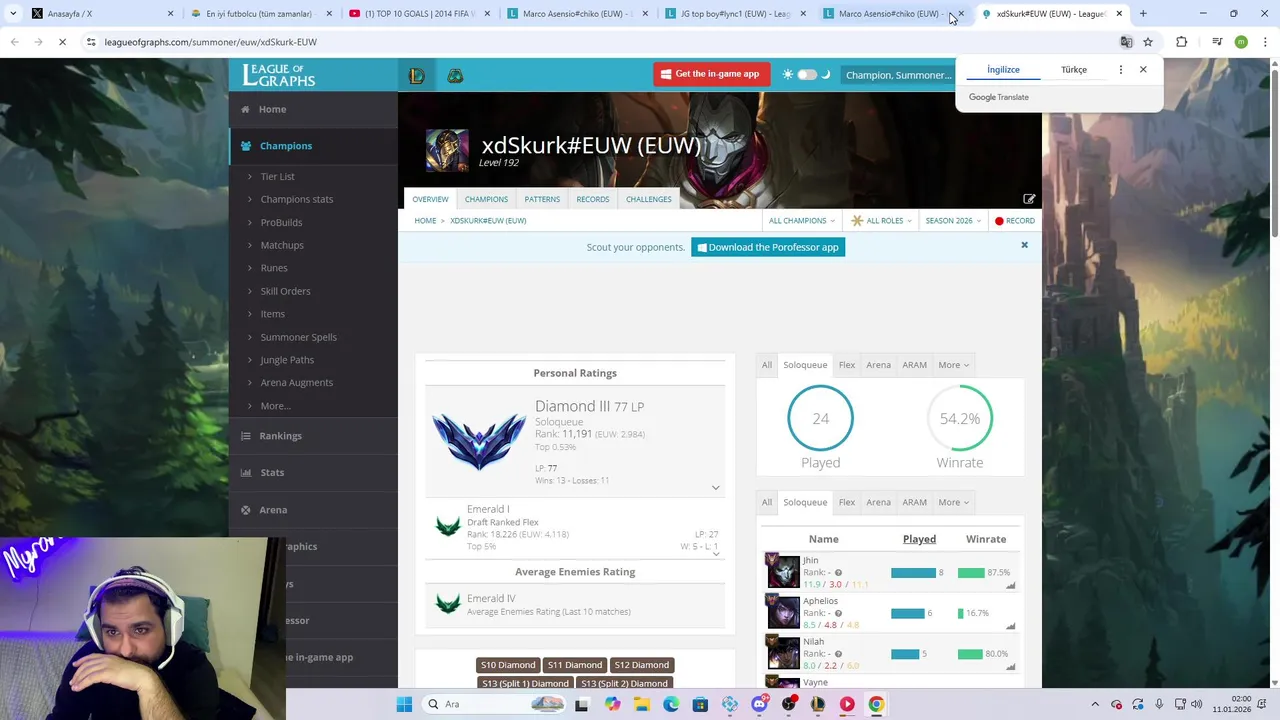Click the Get the in-game app button
The image size is (1280, 720).
point(711,74)
